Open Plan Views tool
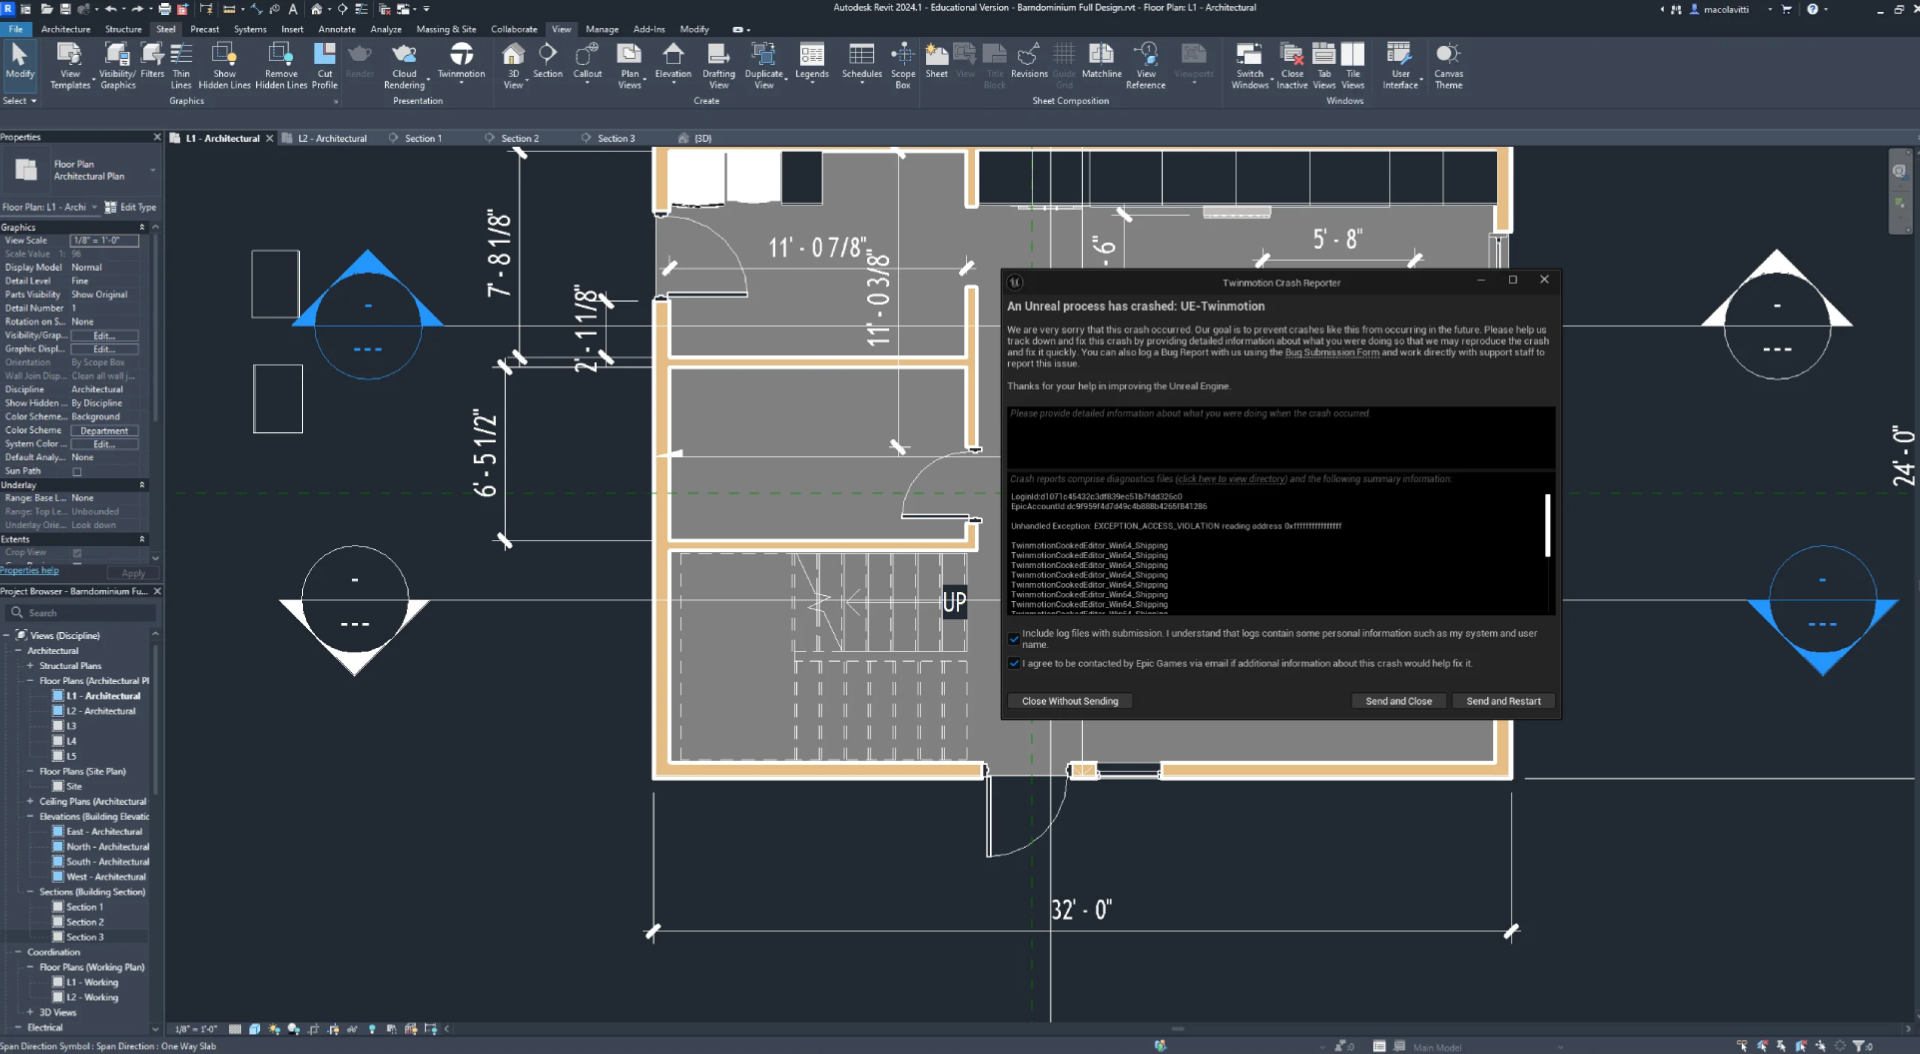 (x=629, y=66)
